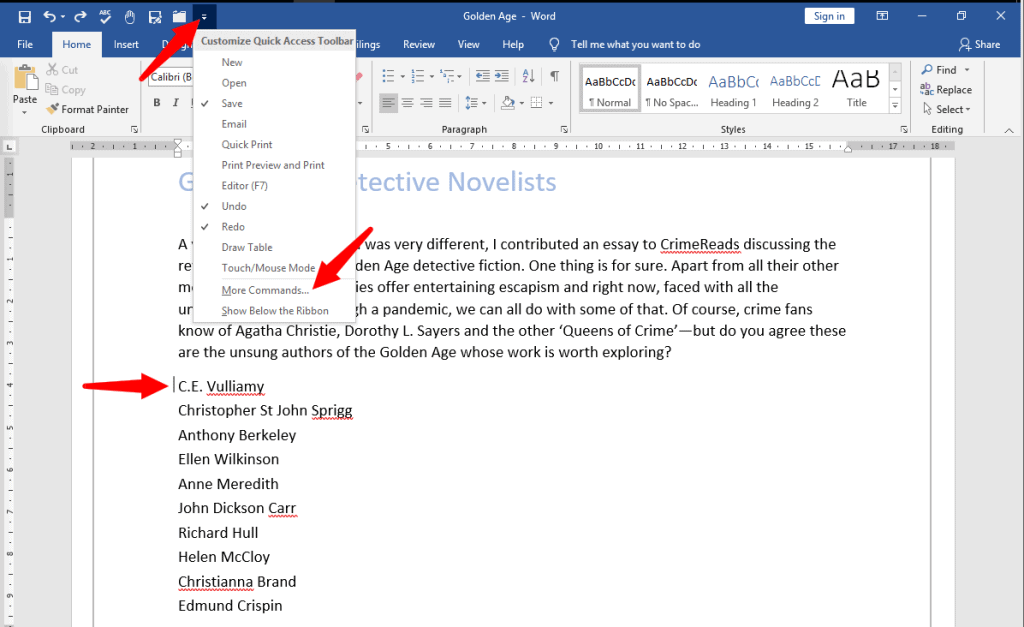The image size is (1024, 627).
Task: Toggle Align Left in the Paragraph group
Action: [389, 103]
